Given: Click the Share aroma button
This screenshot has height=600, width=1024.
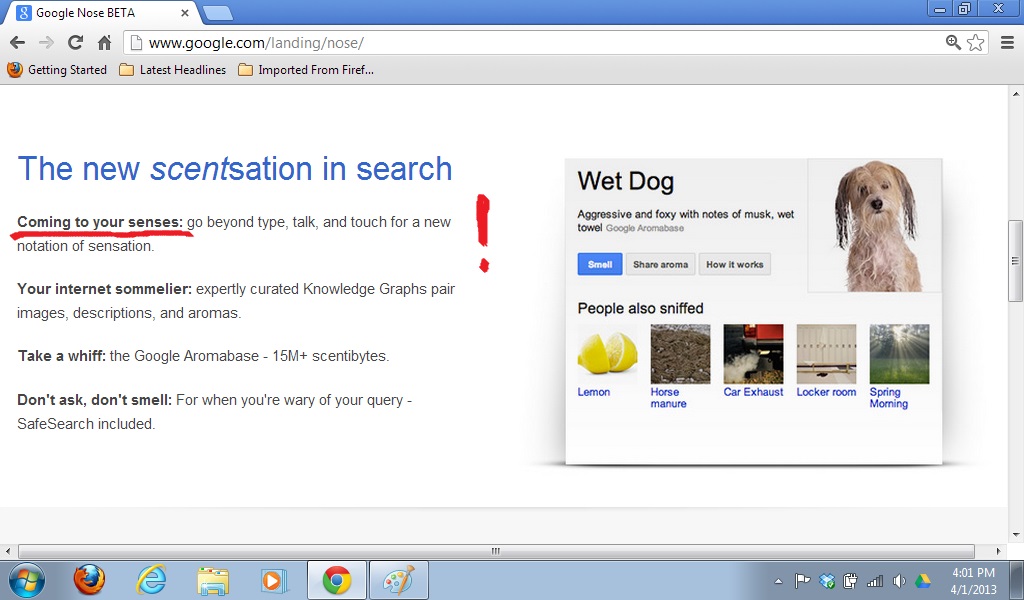Looking at the screenshot, I should pos(660,264).
